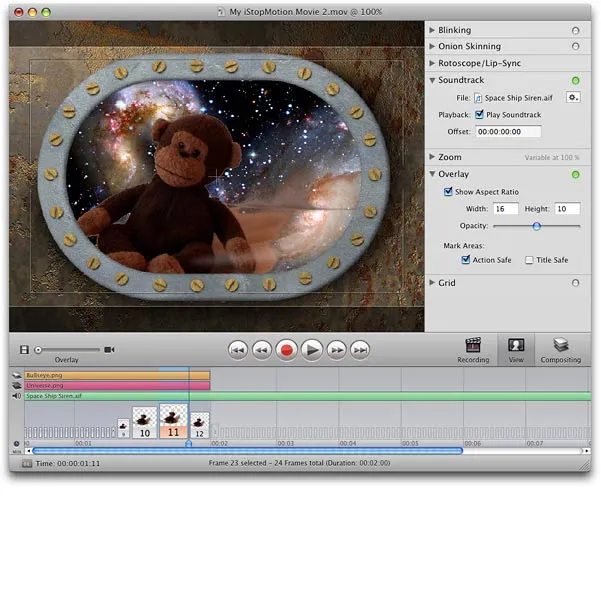Click the status bar icon beside Time
This screenshot has height=601, width=601.
(27, 464)
